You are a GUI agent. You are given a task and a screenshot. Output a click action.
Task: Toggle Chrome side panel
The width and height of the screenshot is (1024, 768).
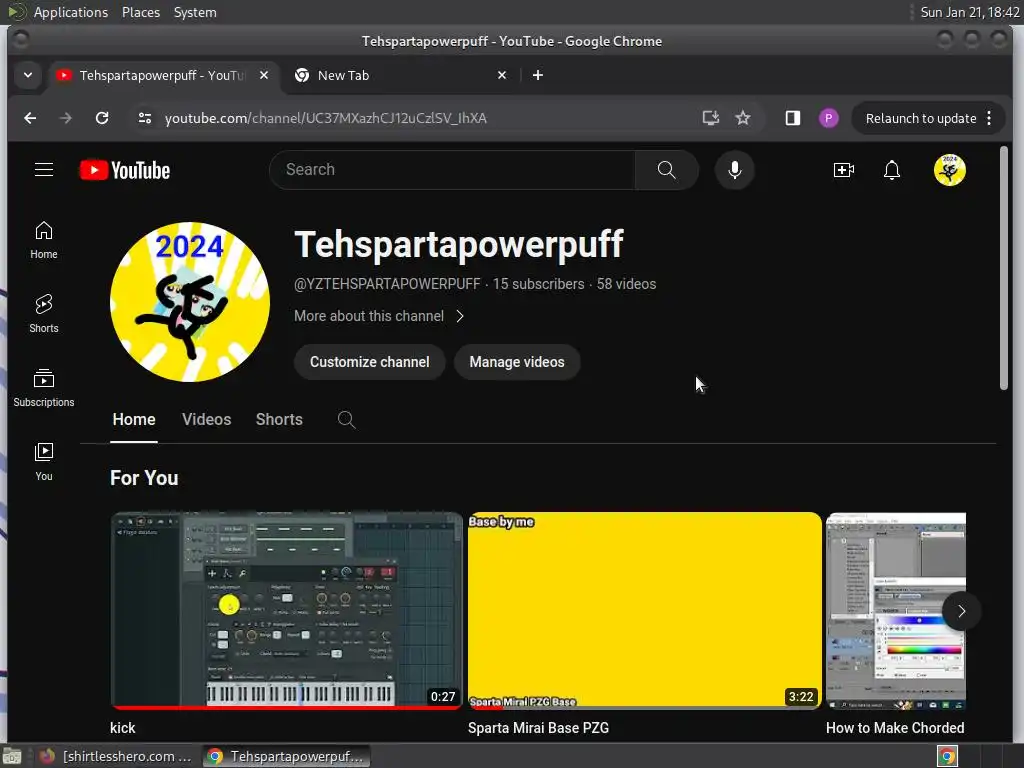click(793, 118)
